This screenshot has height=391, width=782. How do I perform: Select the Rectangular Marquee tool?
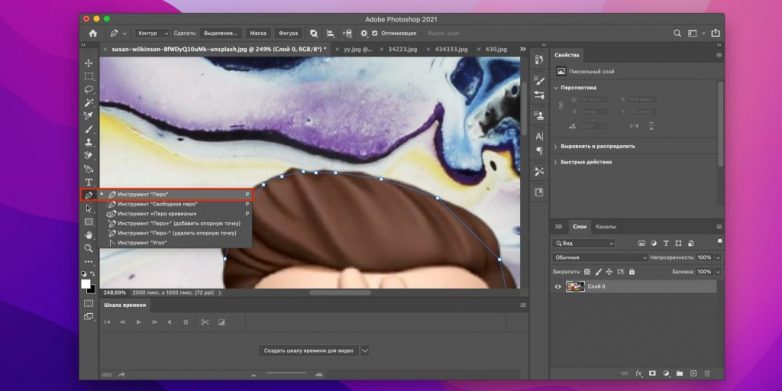(x=89, y=76)
